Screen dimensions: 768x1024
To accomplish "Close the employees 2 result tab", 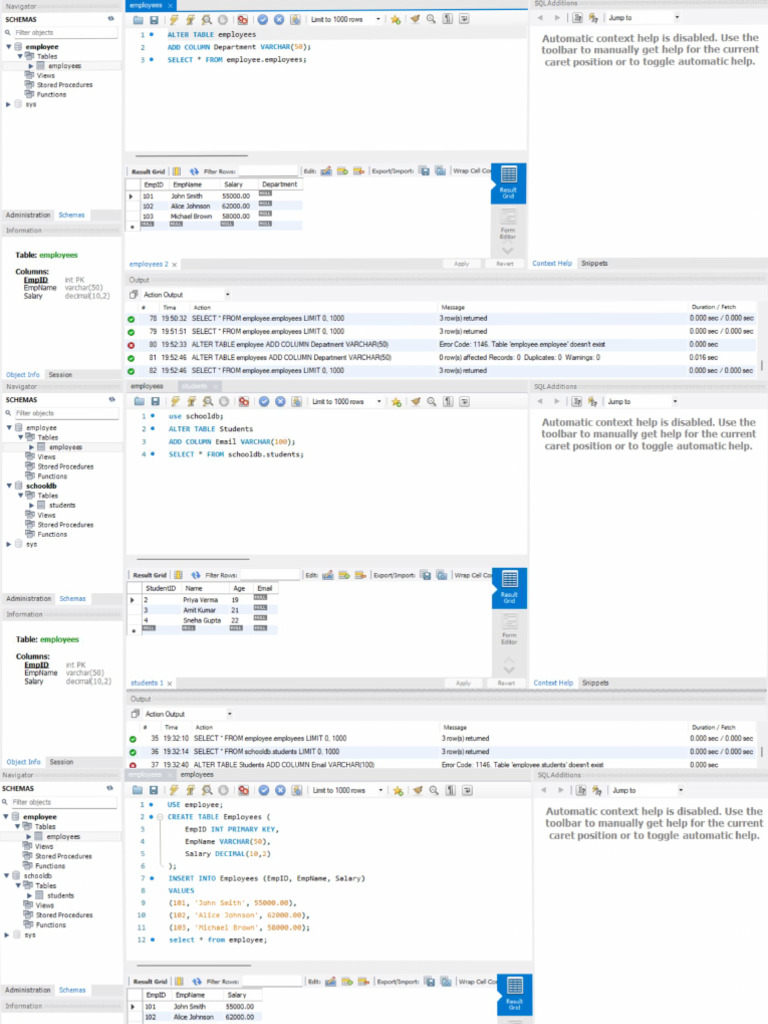I will [x=174, y=264].
